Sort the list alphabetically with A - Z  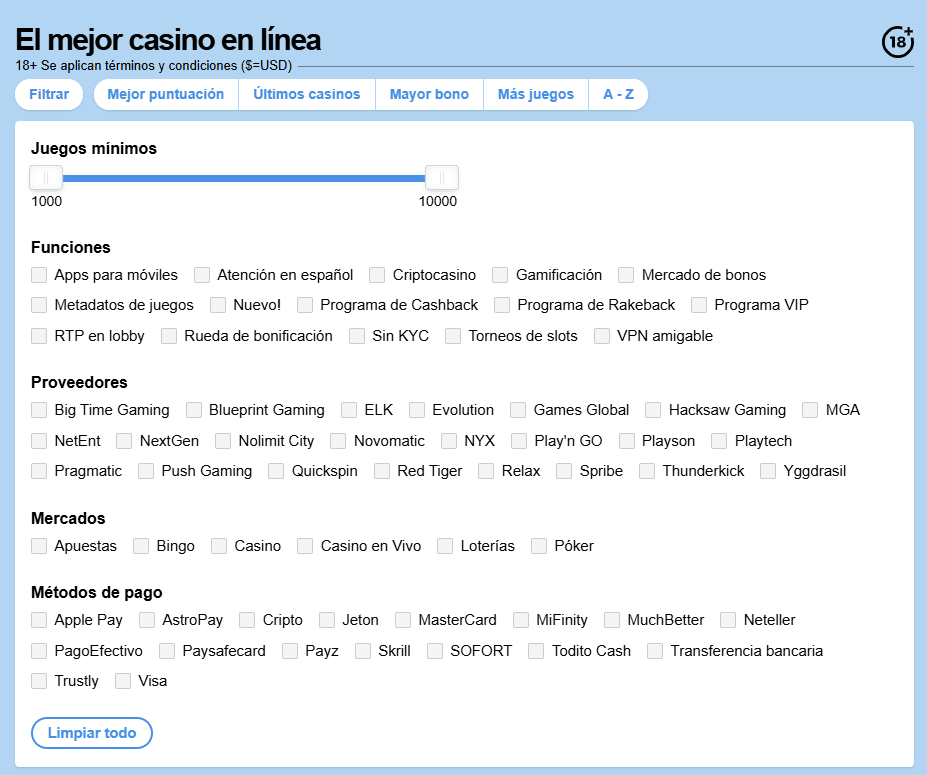pos(618,94)
